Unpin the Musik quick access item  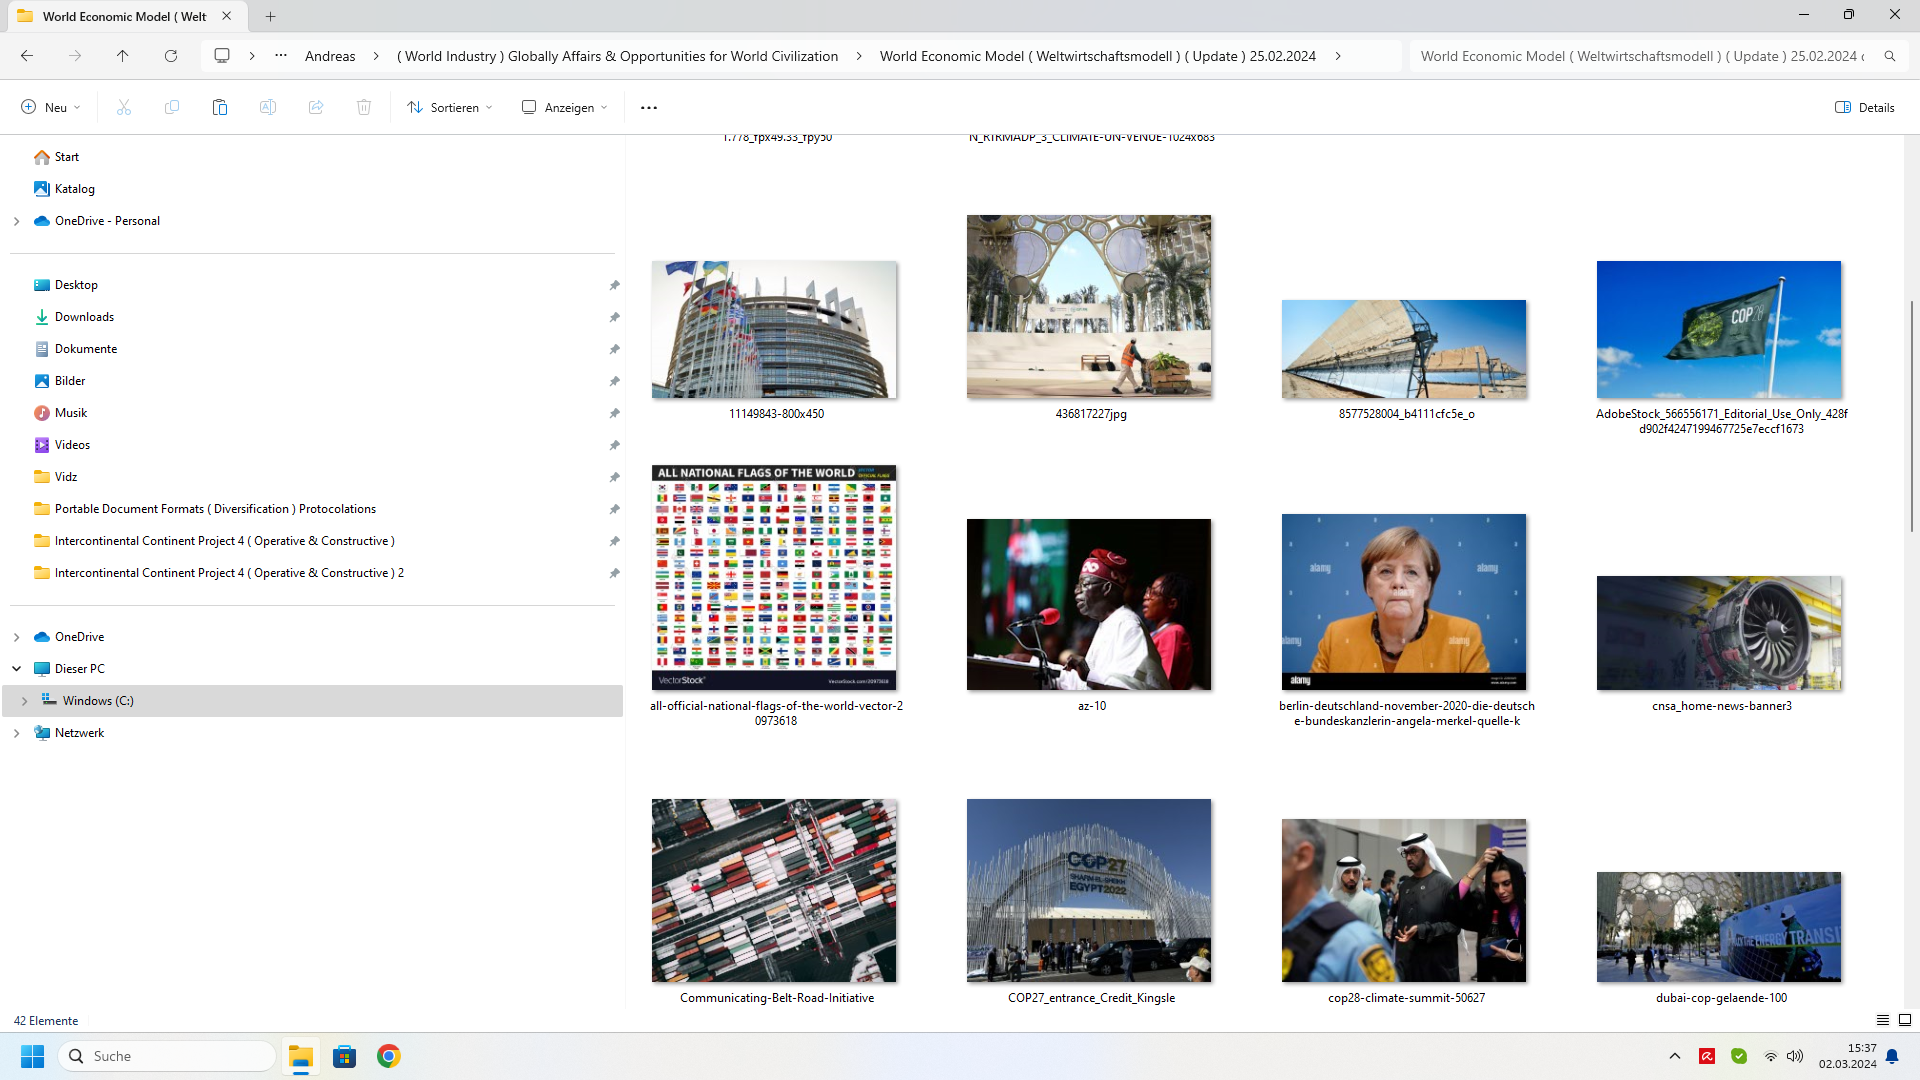tap(614, 413)
